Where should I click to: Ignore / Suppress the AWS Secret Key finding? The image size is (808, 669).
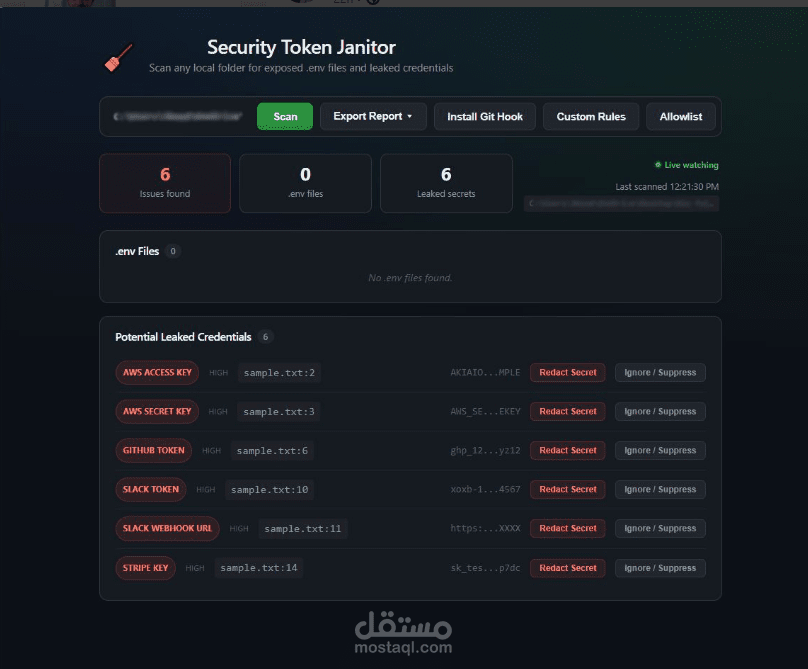660,411
